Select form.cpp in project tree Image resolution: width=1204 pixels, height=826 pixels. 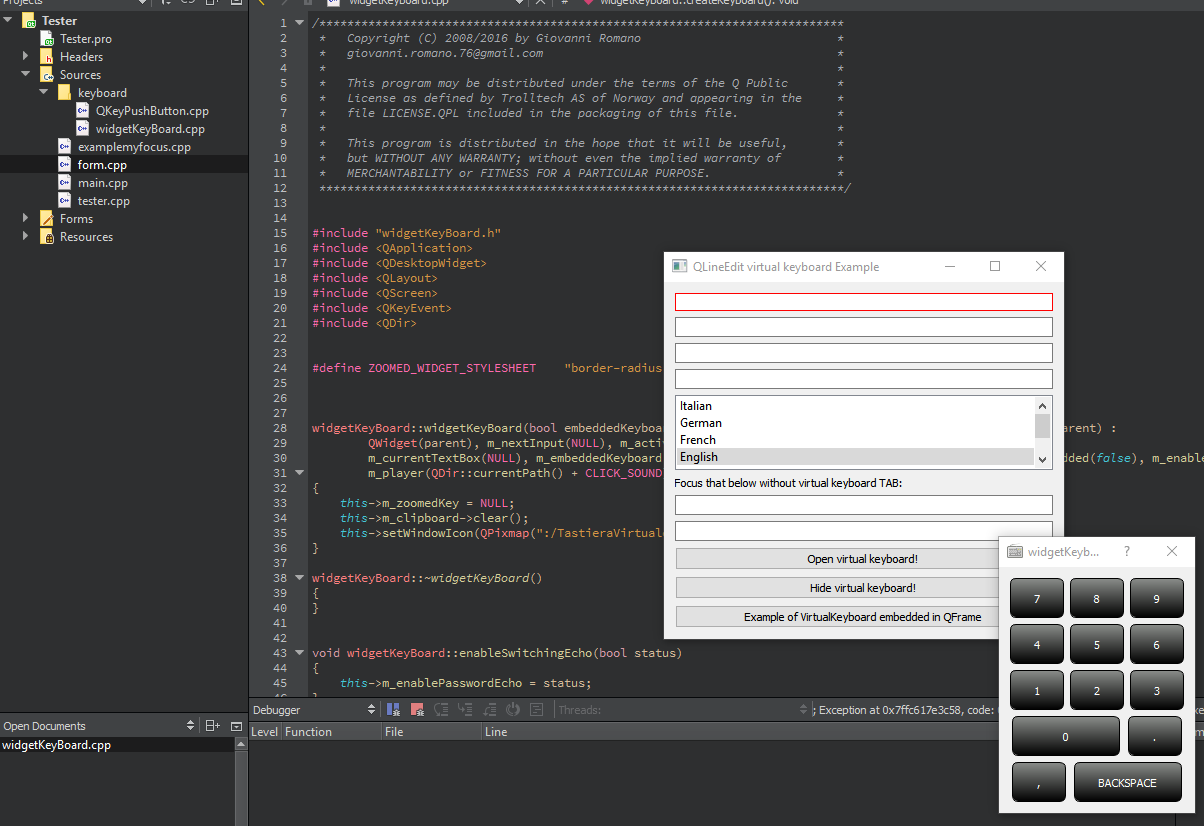[x=102, y=164]
